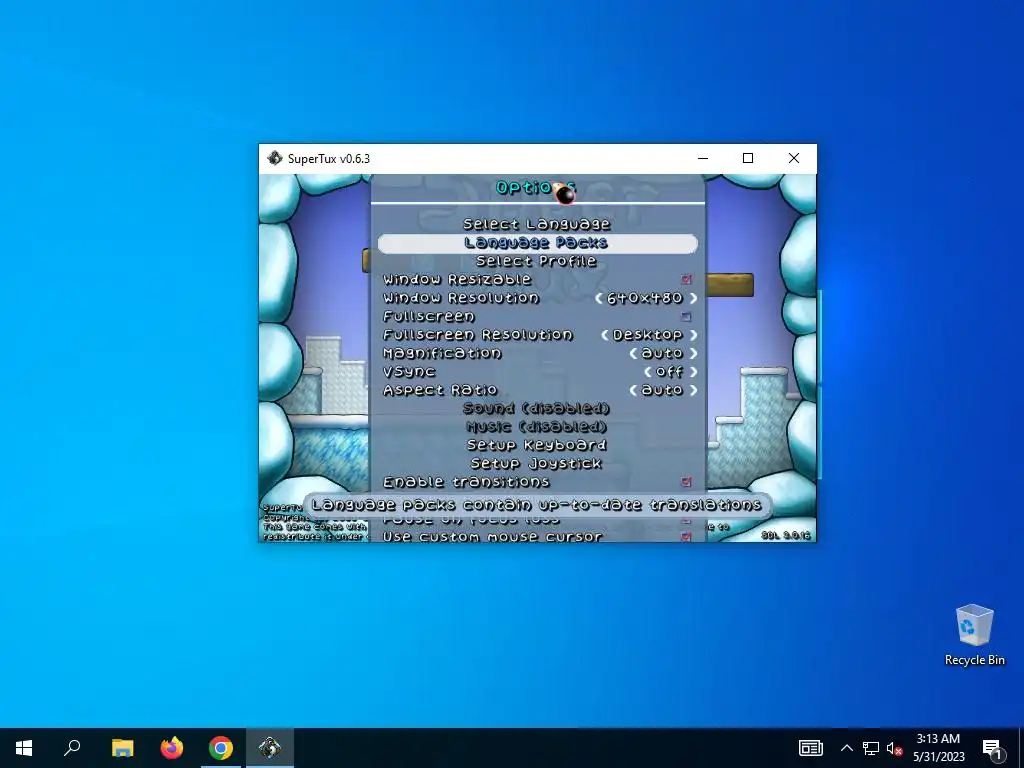Launch Google Chrome from taskbar

click(x=221, y=748)
